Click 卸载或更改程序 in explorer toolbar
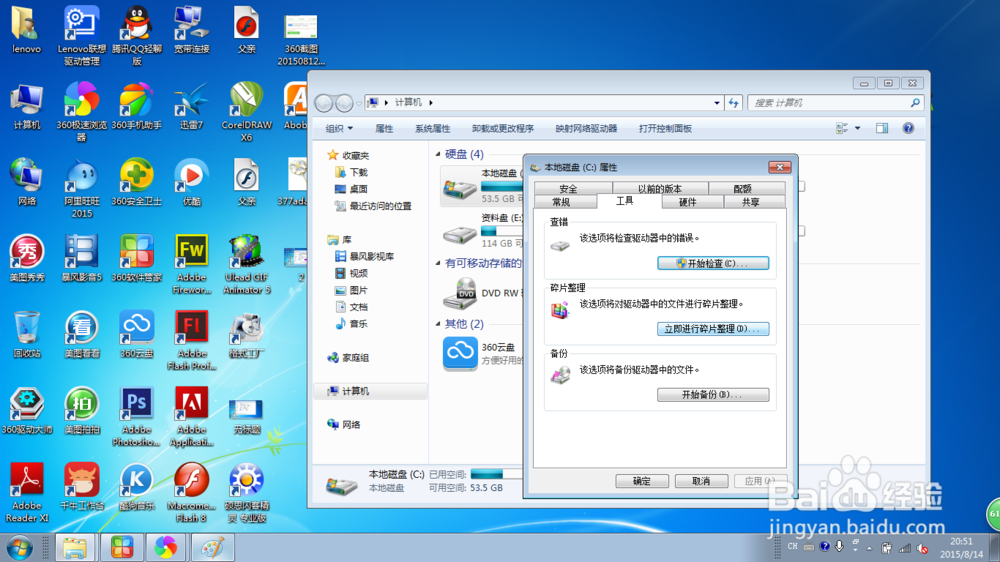Image resolution: width=1000 pixels, height=562 pixels. 503,128
